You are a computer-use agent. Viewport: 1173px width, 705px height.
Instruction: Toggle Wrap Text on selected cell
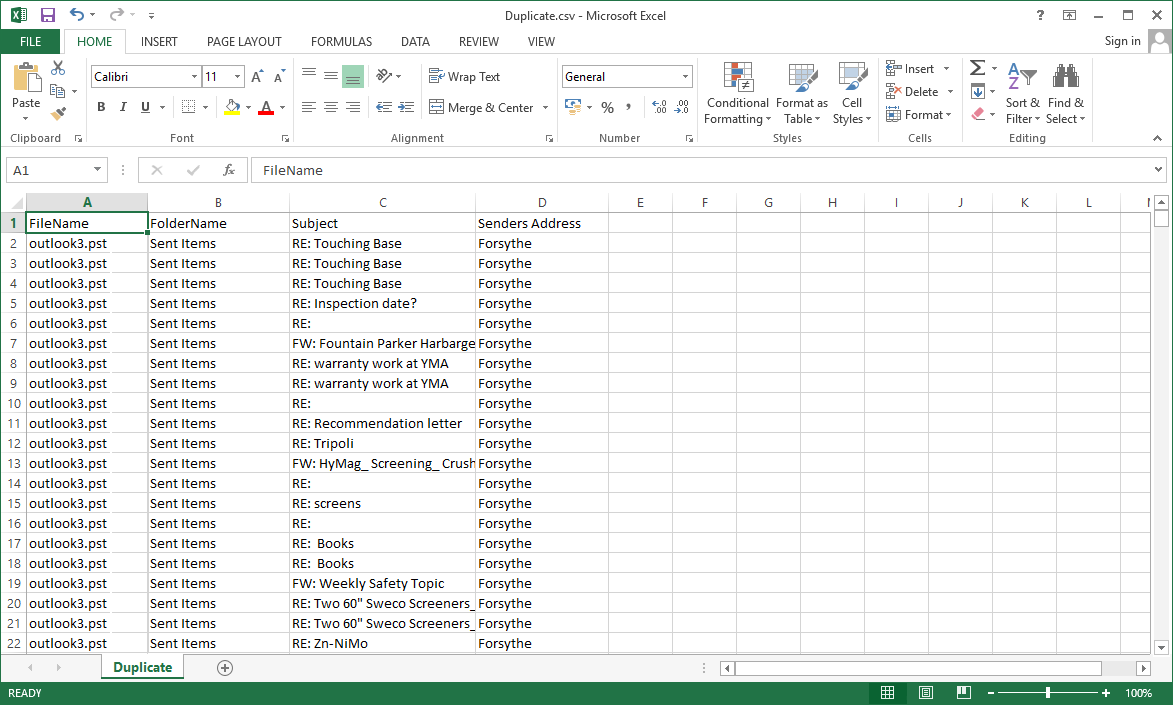click(x=464, y=76)
